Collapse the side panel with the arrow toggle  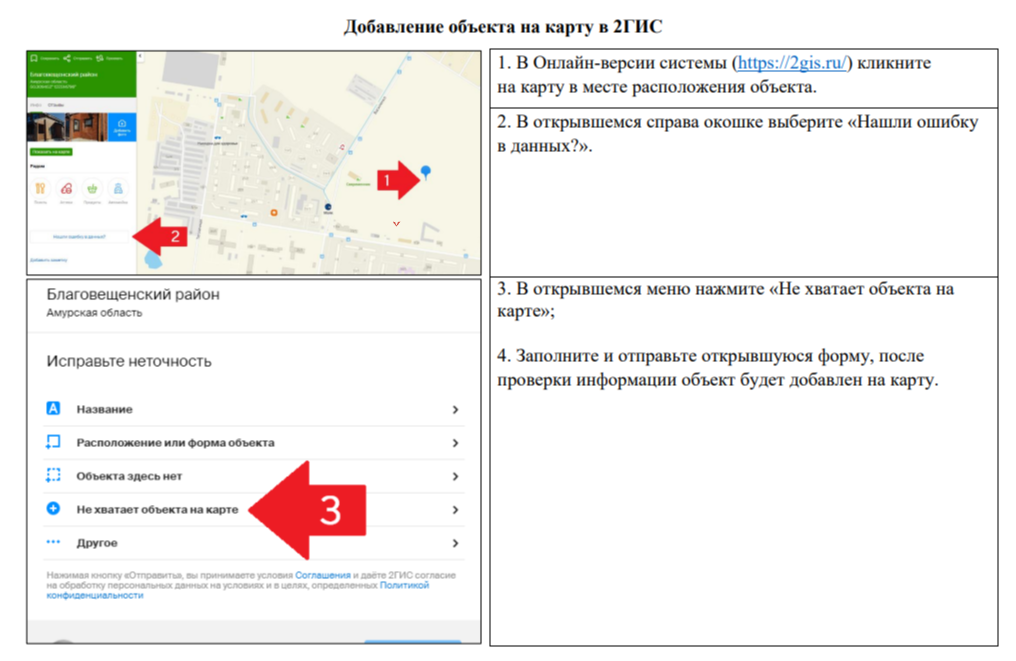click(x=140, y=57)
